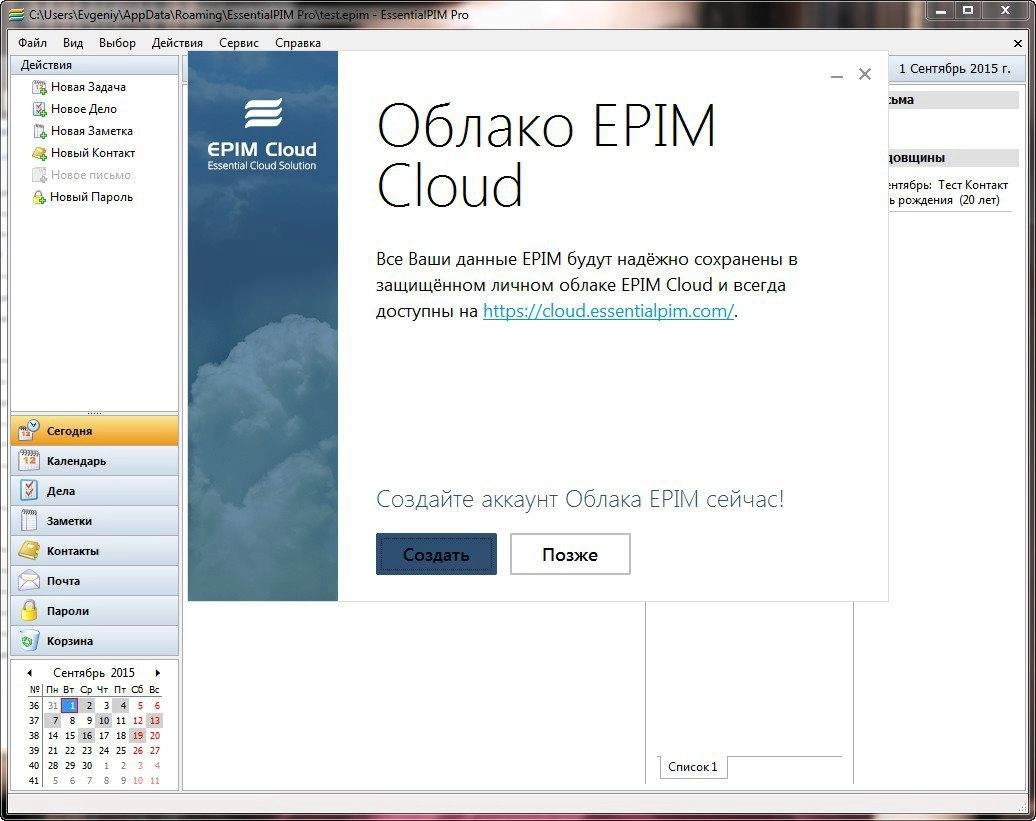
Task: Click the Новый Контакт label
Action: coord(92,153)
